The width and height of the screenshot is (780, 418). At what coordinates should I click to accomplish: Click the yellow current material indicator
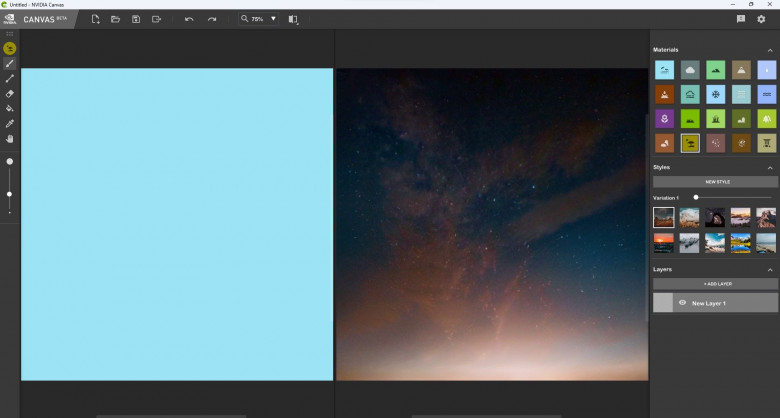point(9,48)
